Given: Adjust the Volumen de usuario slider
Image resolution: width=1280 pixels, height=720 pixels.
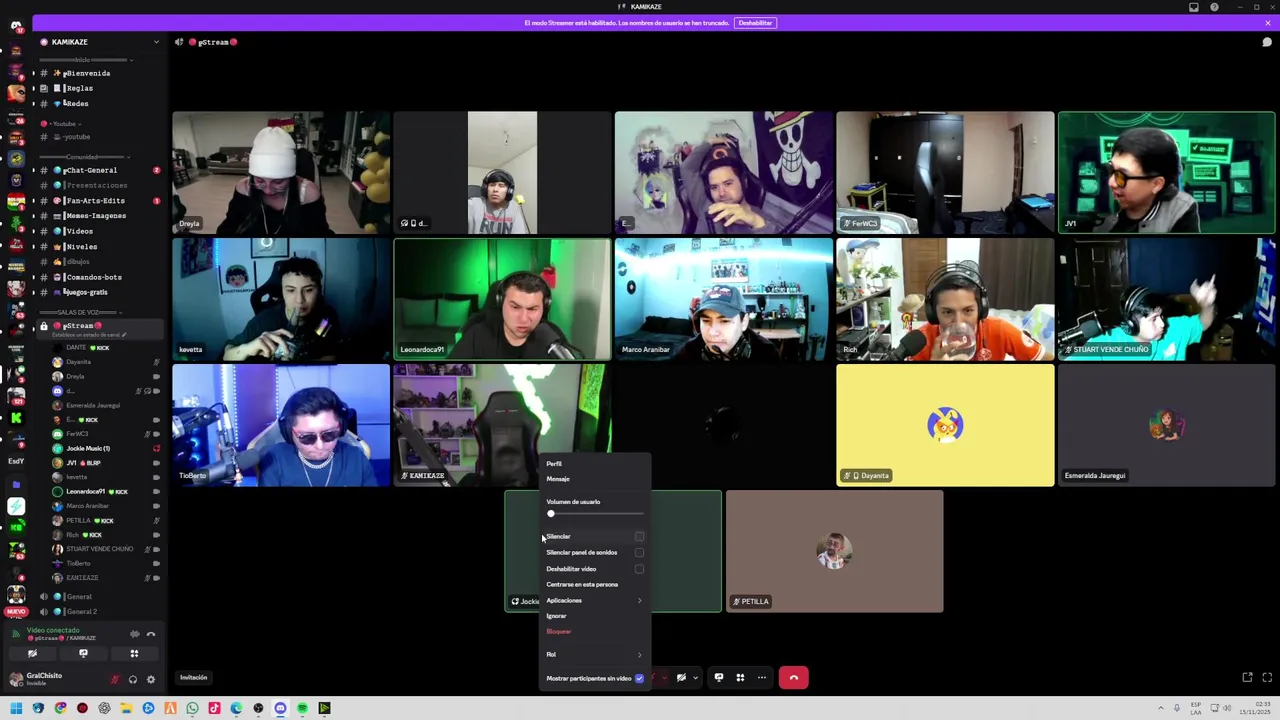Looking at the screenshot, I should pos(595,513).
